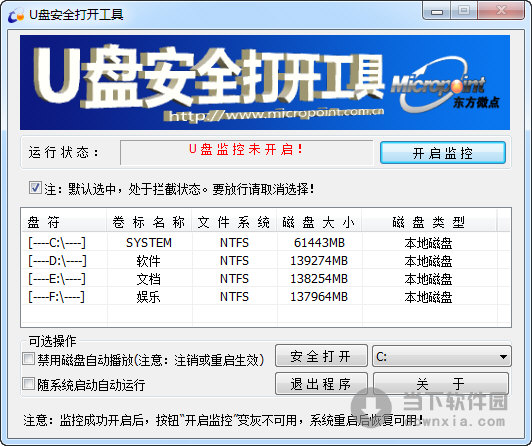The height and width of the screenshot is (446, 532).
Task: Click 本地磁盘 cell in the E: row
Action: 429,279
